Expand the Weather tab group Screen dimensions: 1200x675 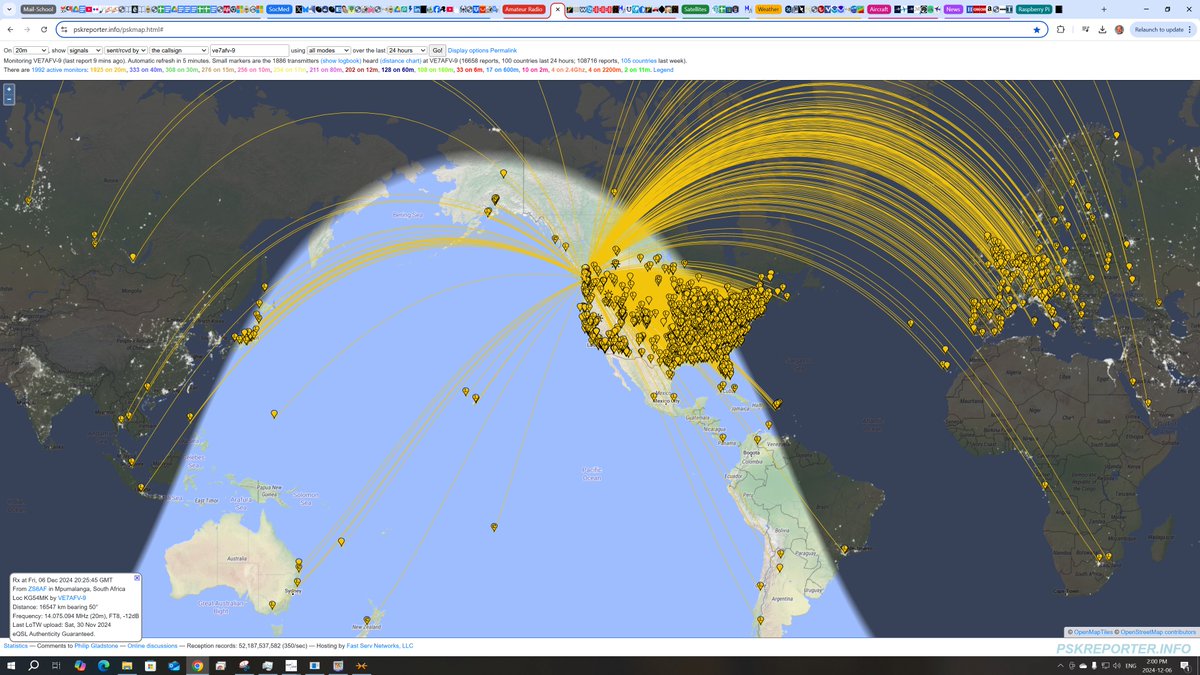click(768, 9)
